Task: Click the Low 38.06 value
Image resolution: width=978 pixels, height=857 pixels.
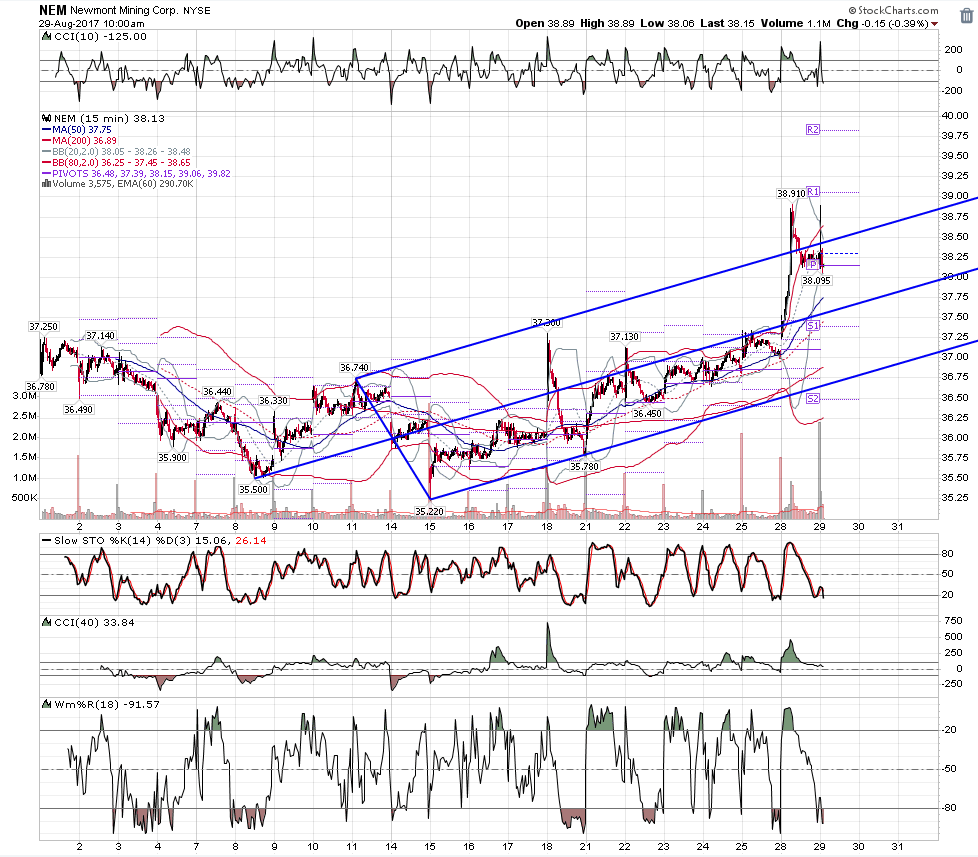Action: point(667,23)
